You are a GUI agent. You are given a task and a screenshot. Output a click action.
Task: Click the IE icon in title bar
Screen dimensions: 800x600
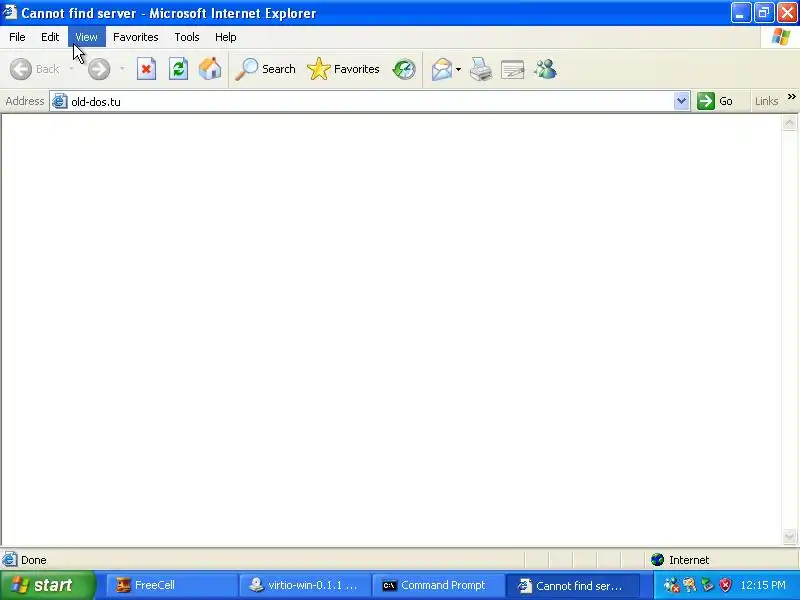coord(10,12)
